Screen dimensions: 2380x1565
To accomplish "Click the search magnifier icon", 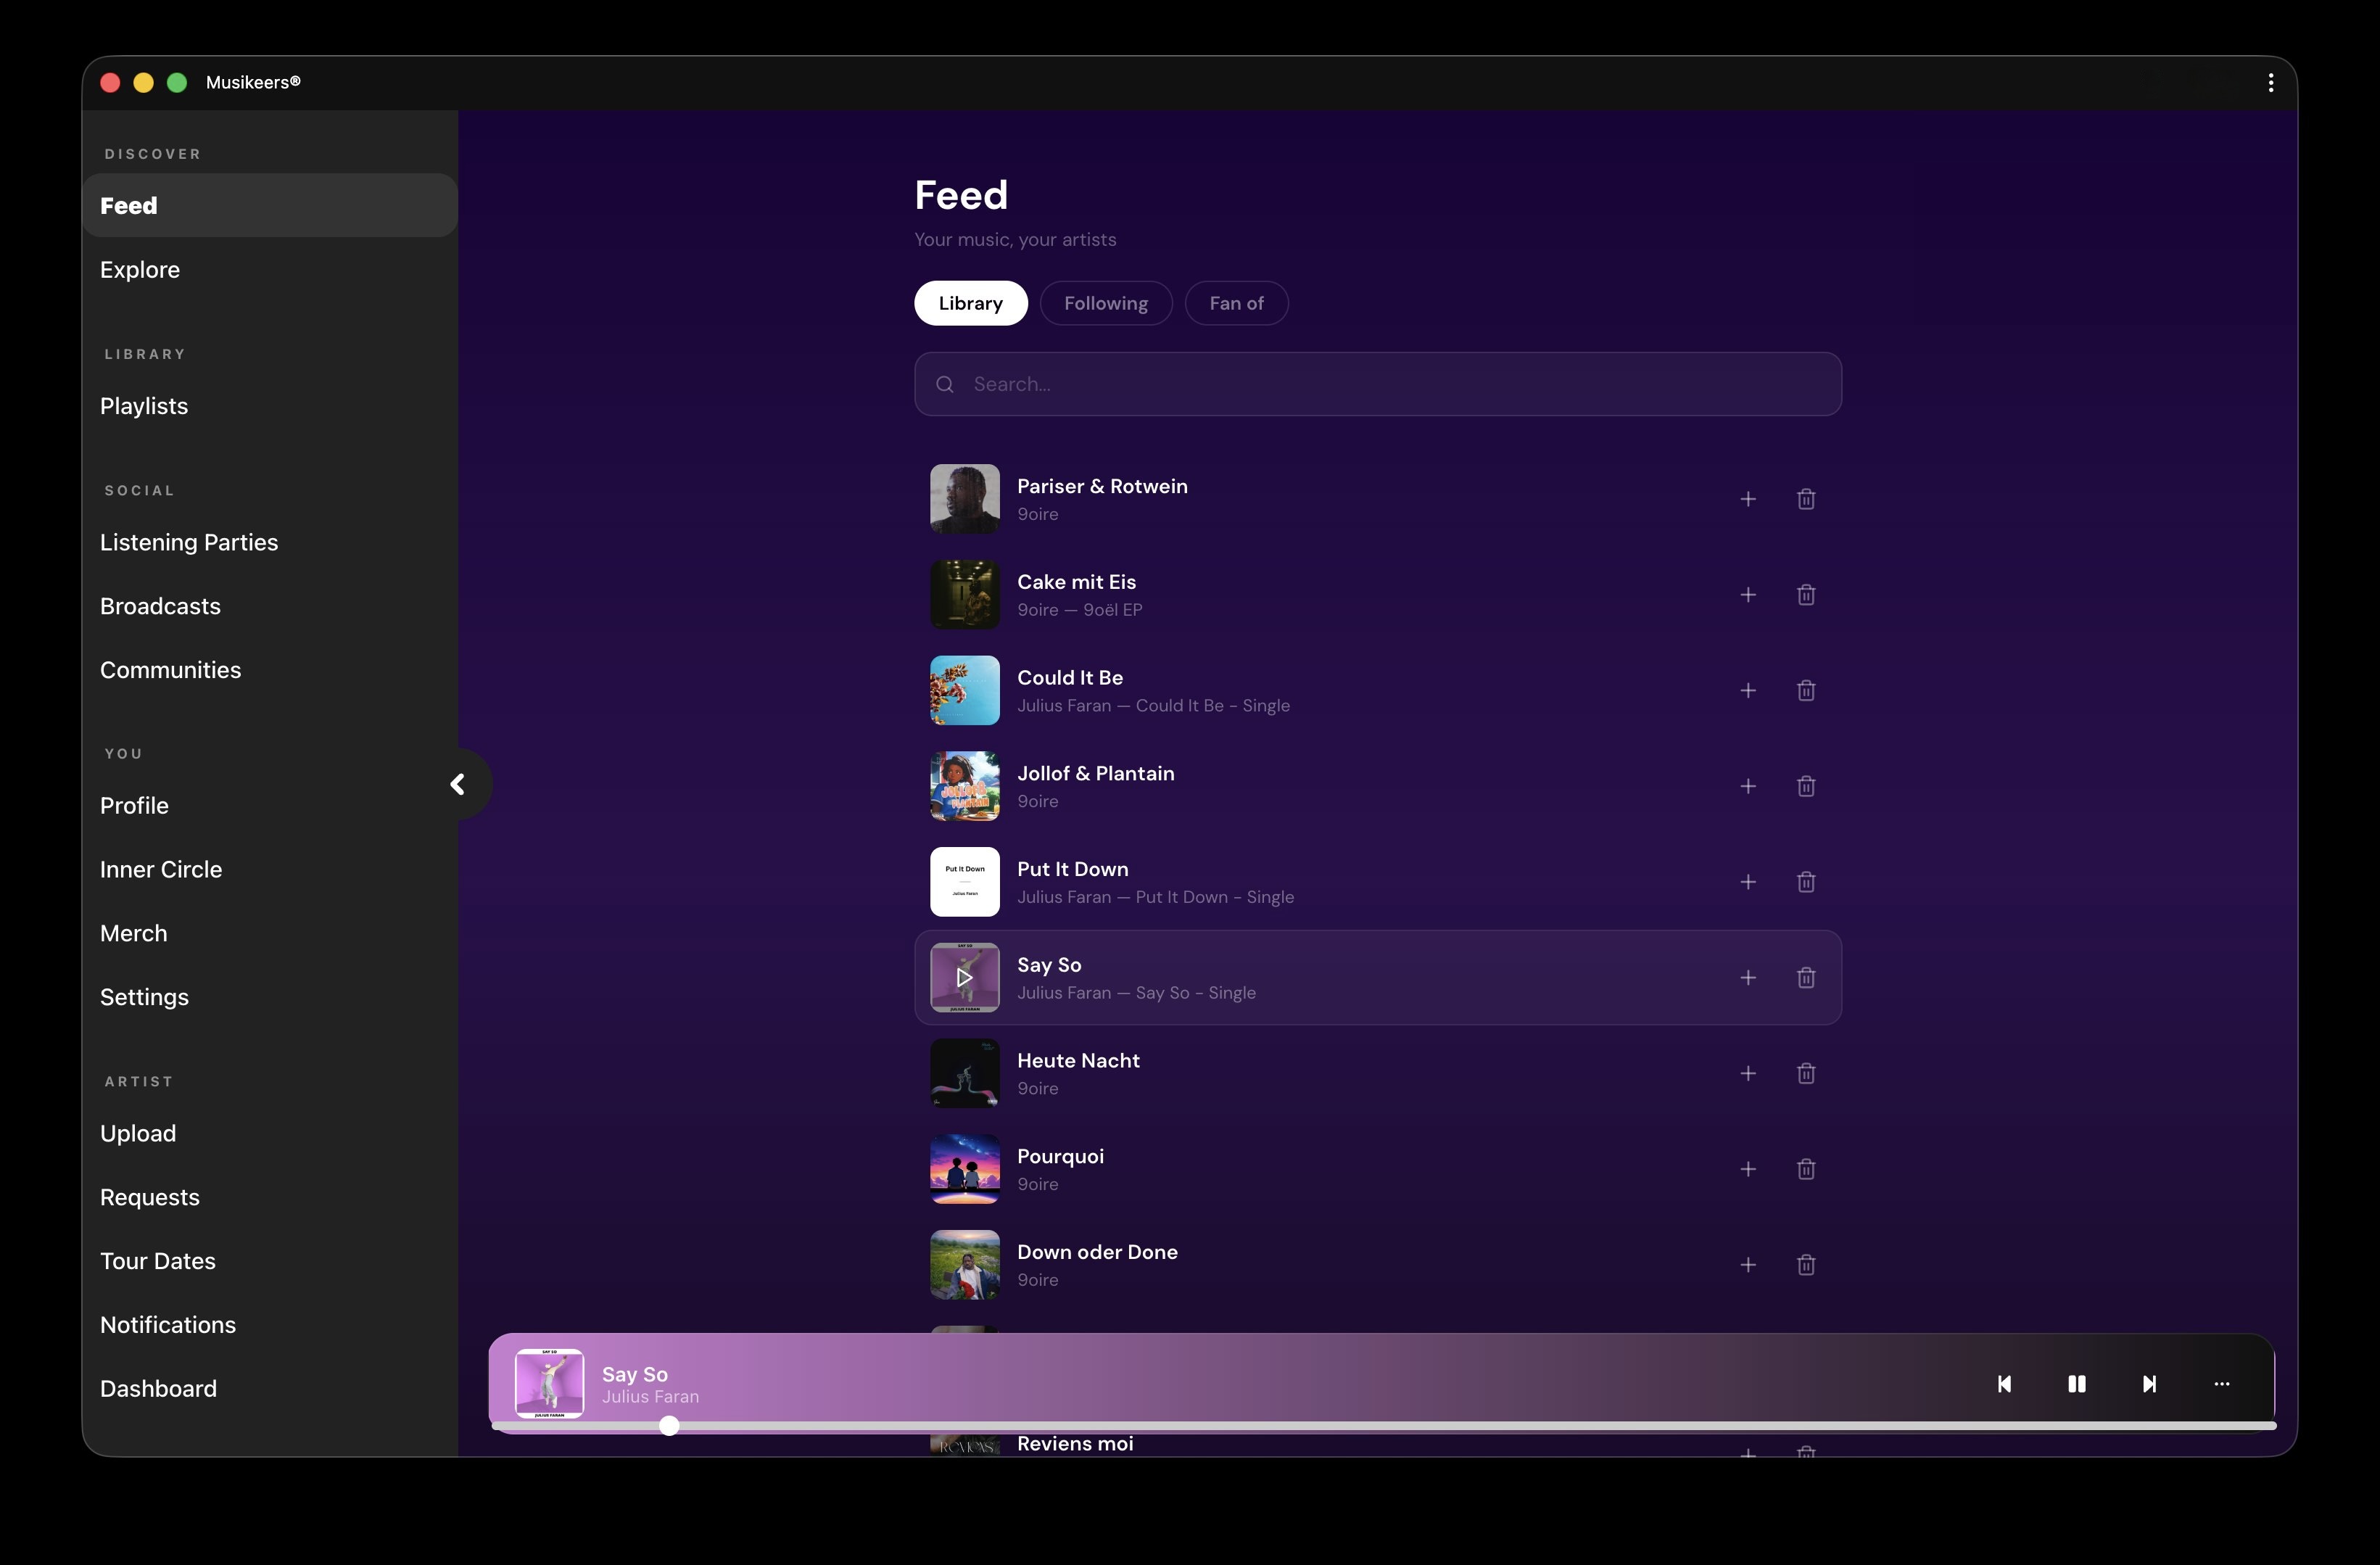I will point(944,384).
